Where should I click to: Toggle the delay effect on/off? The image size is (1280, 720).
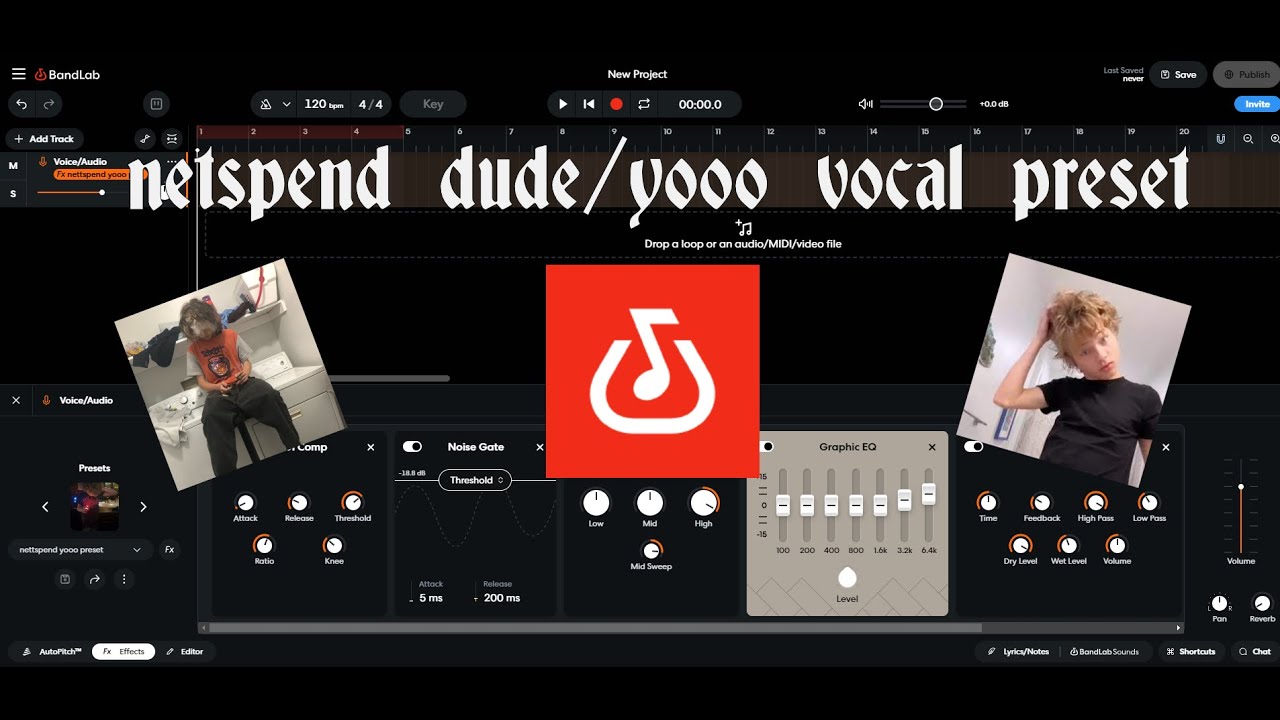(x=973, y=447)
